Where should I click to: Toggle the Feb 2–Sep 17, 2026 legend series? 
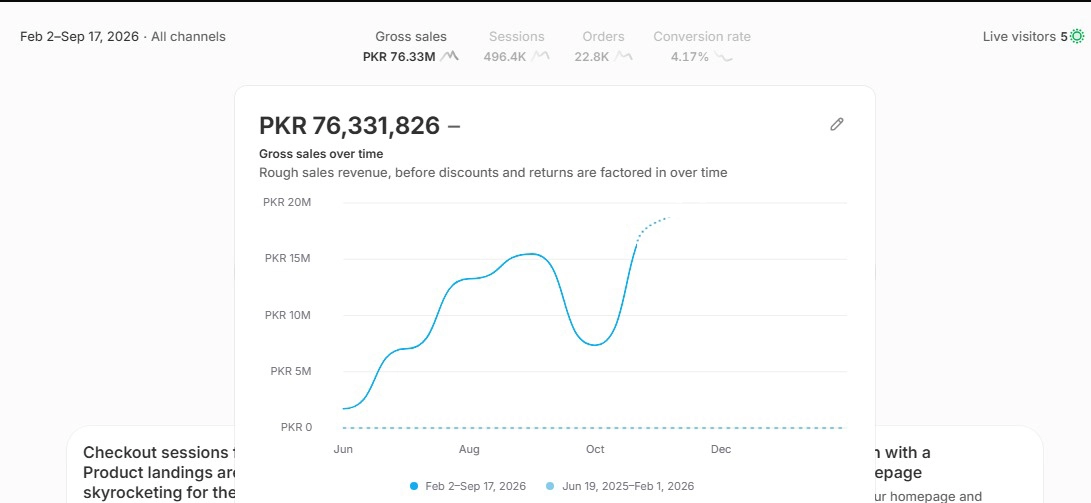click(x=468, y=486)
